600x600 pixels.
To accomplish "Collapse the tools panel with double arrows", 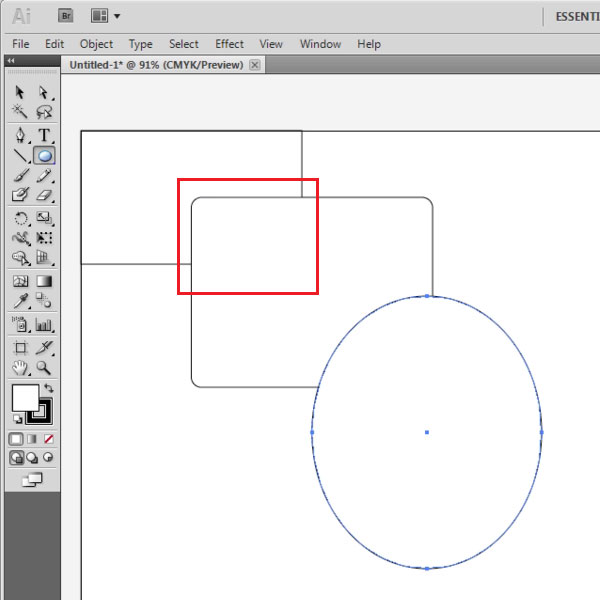I will click(x=11, y=60).
